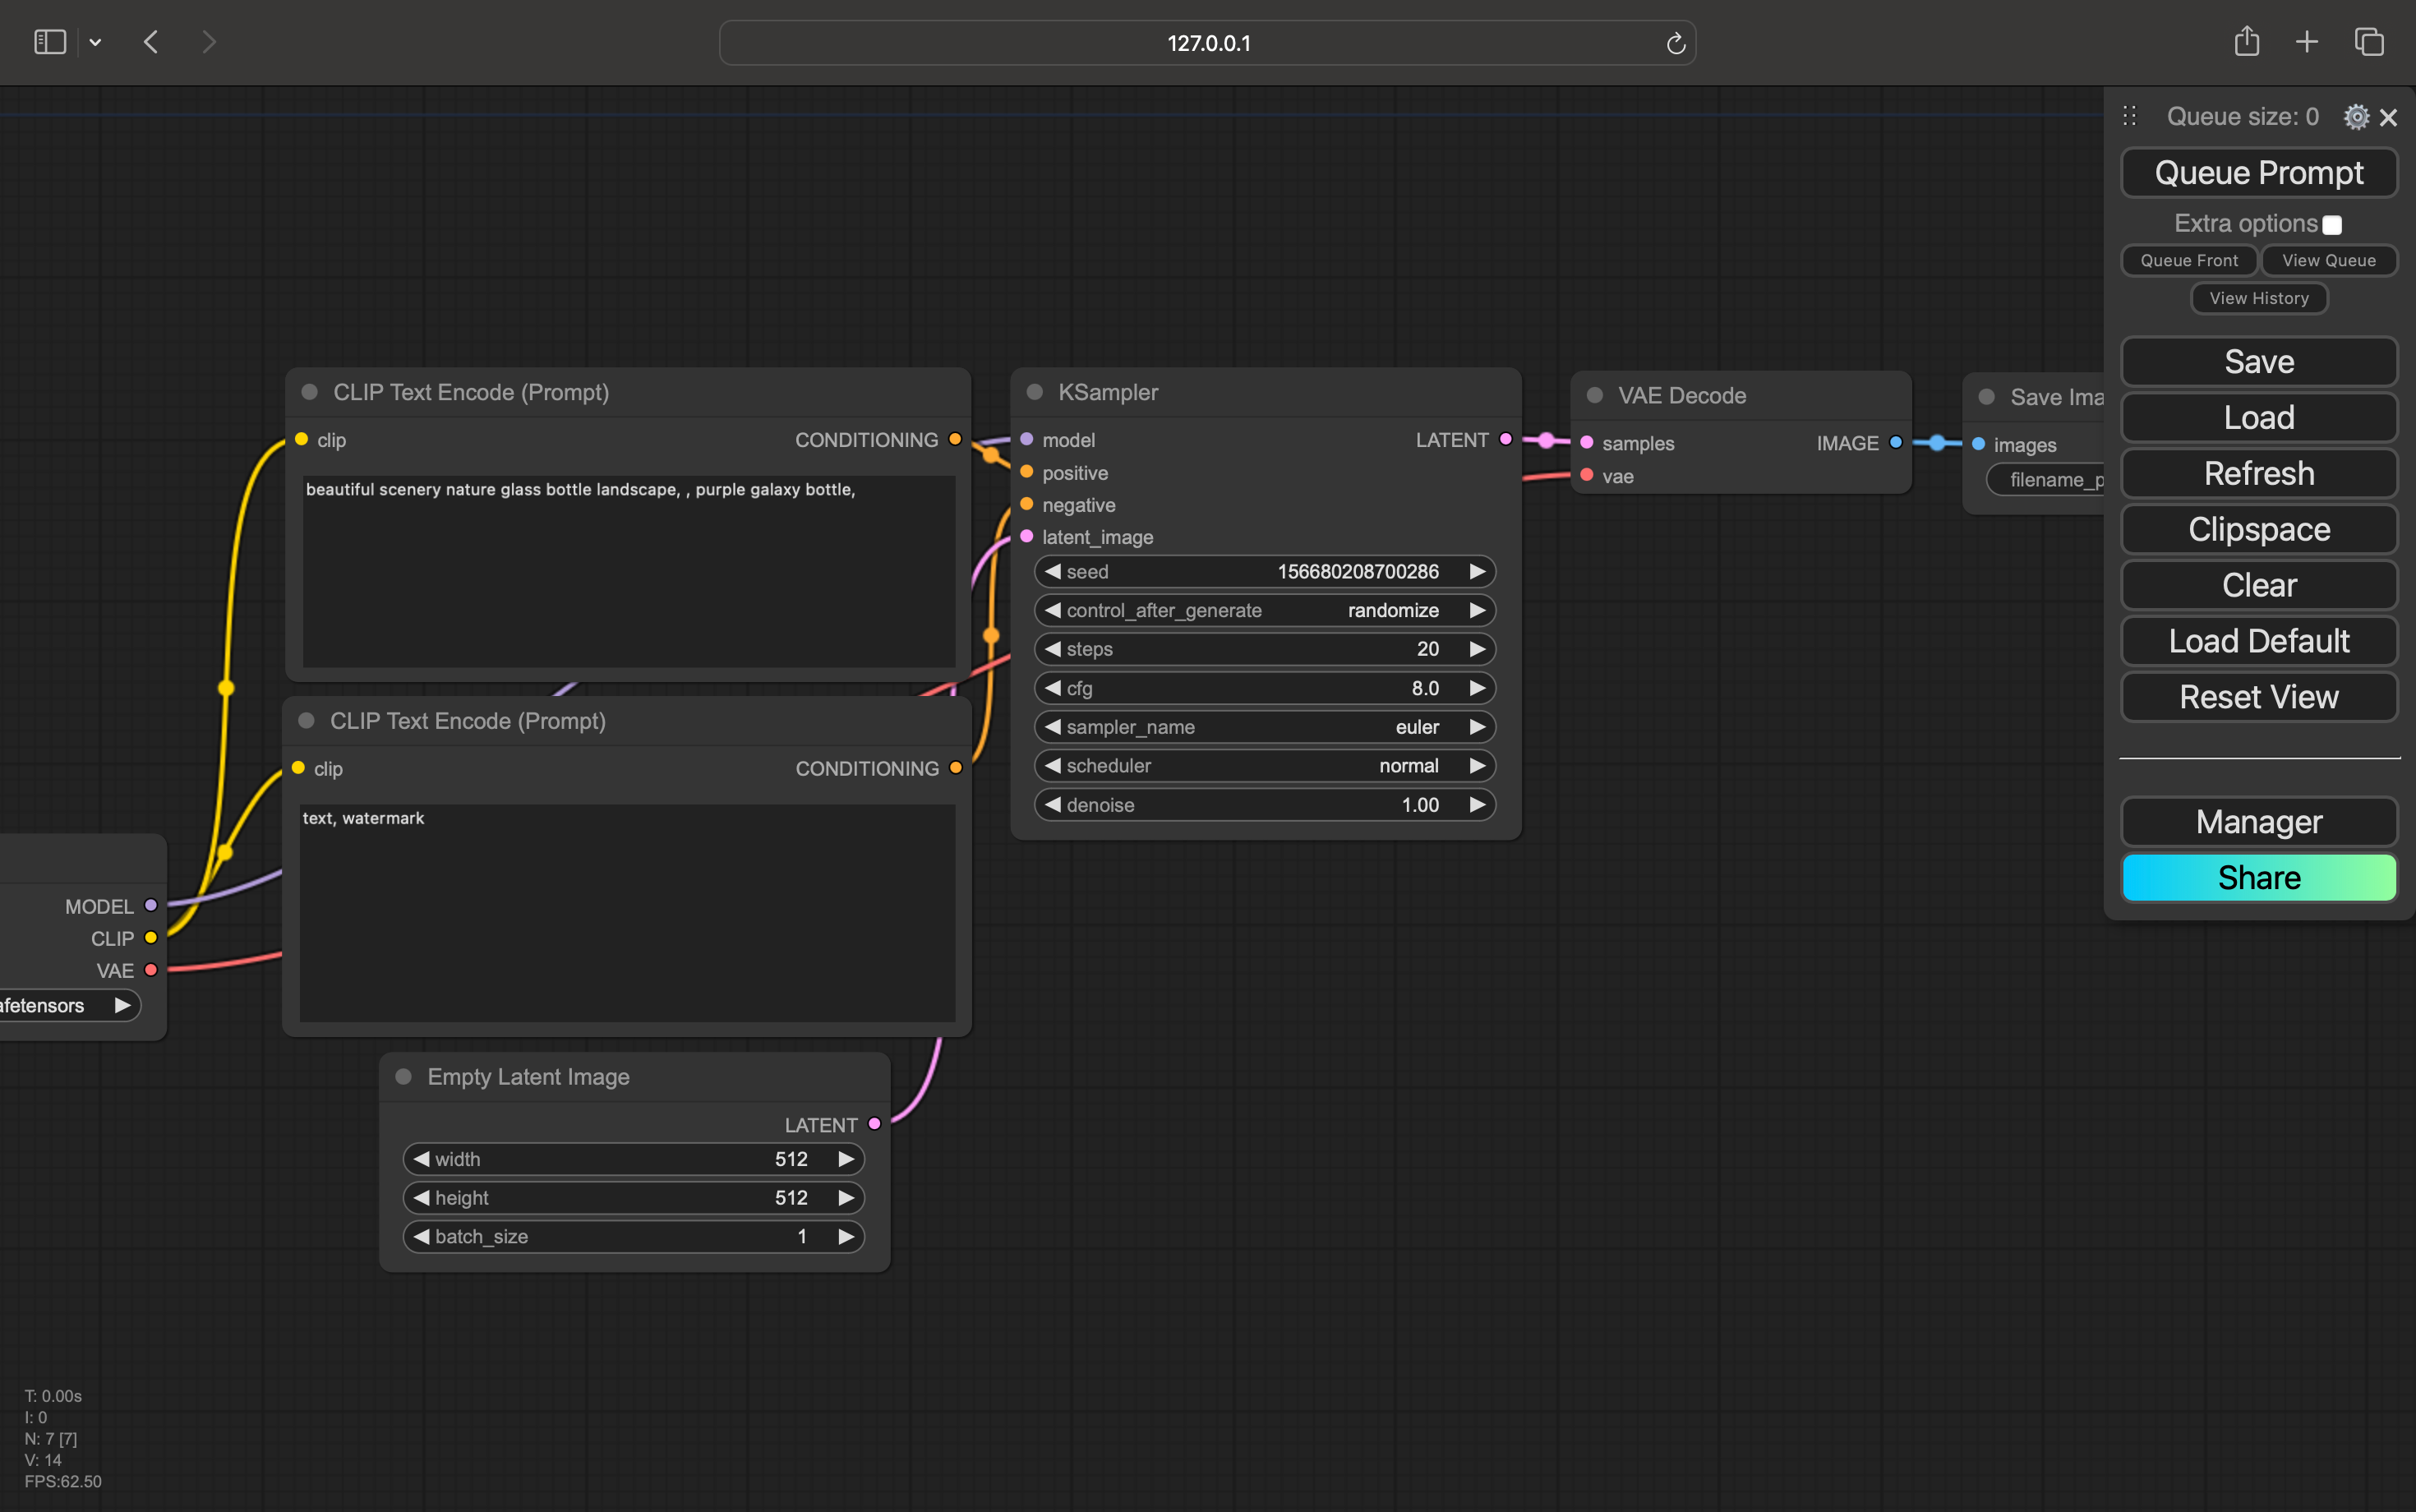Open Clipspace
2416x1512 pixels.
click(x=2259, y=529)
